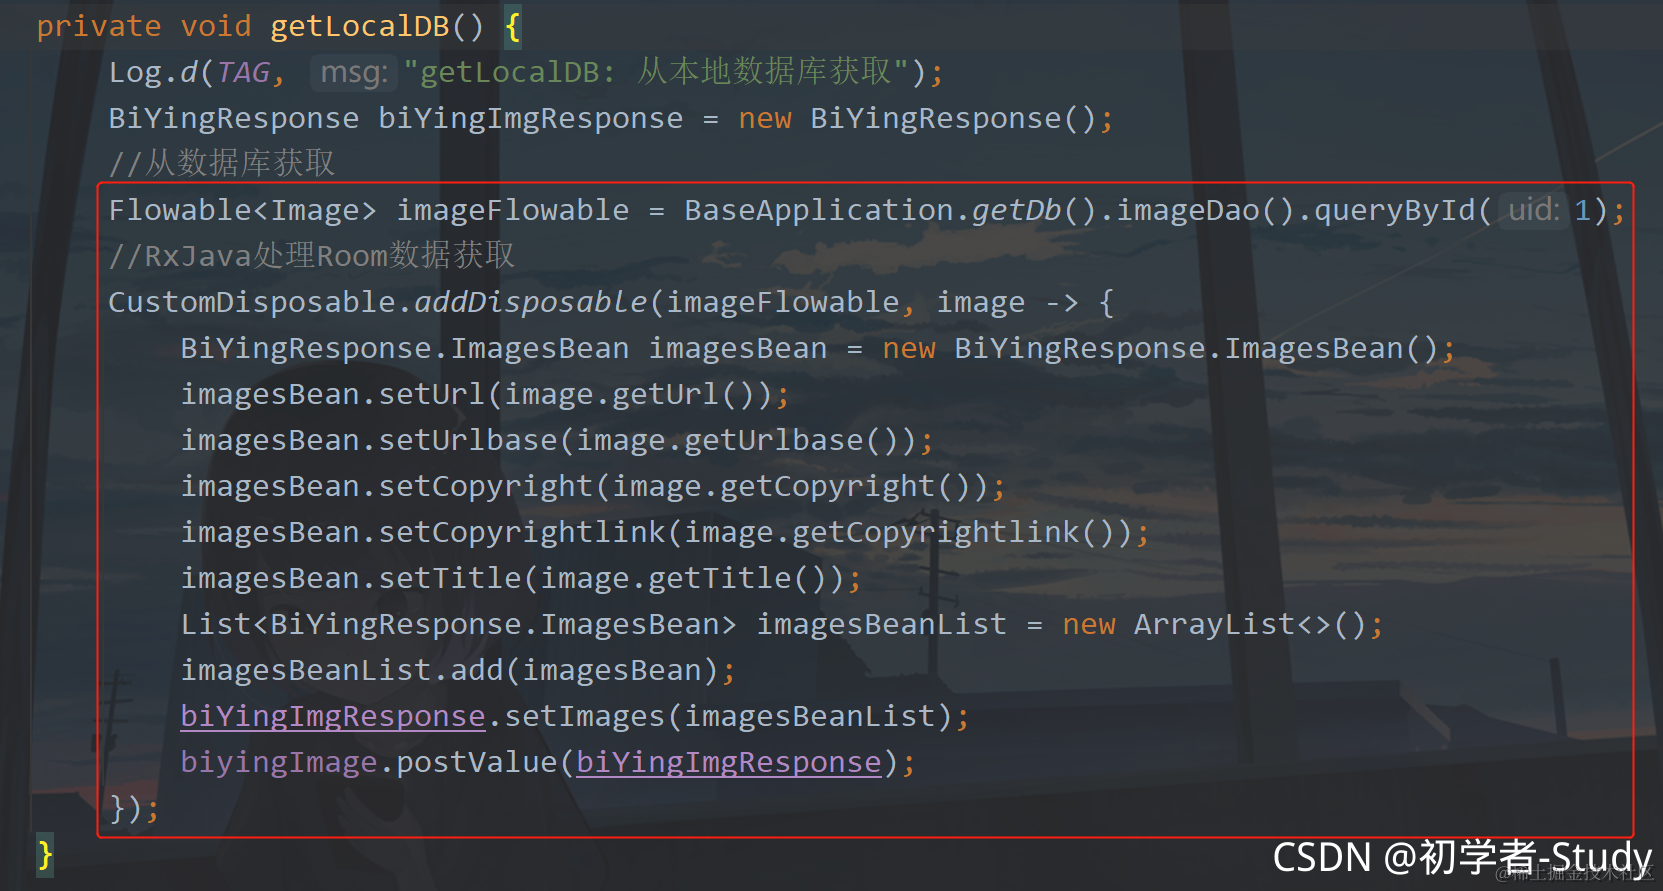Click the imagesBeanList variable declaration

pyautogui.click(x=881, y=624)
